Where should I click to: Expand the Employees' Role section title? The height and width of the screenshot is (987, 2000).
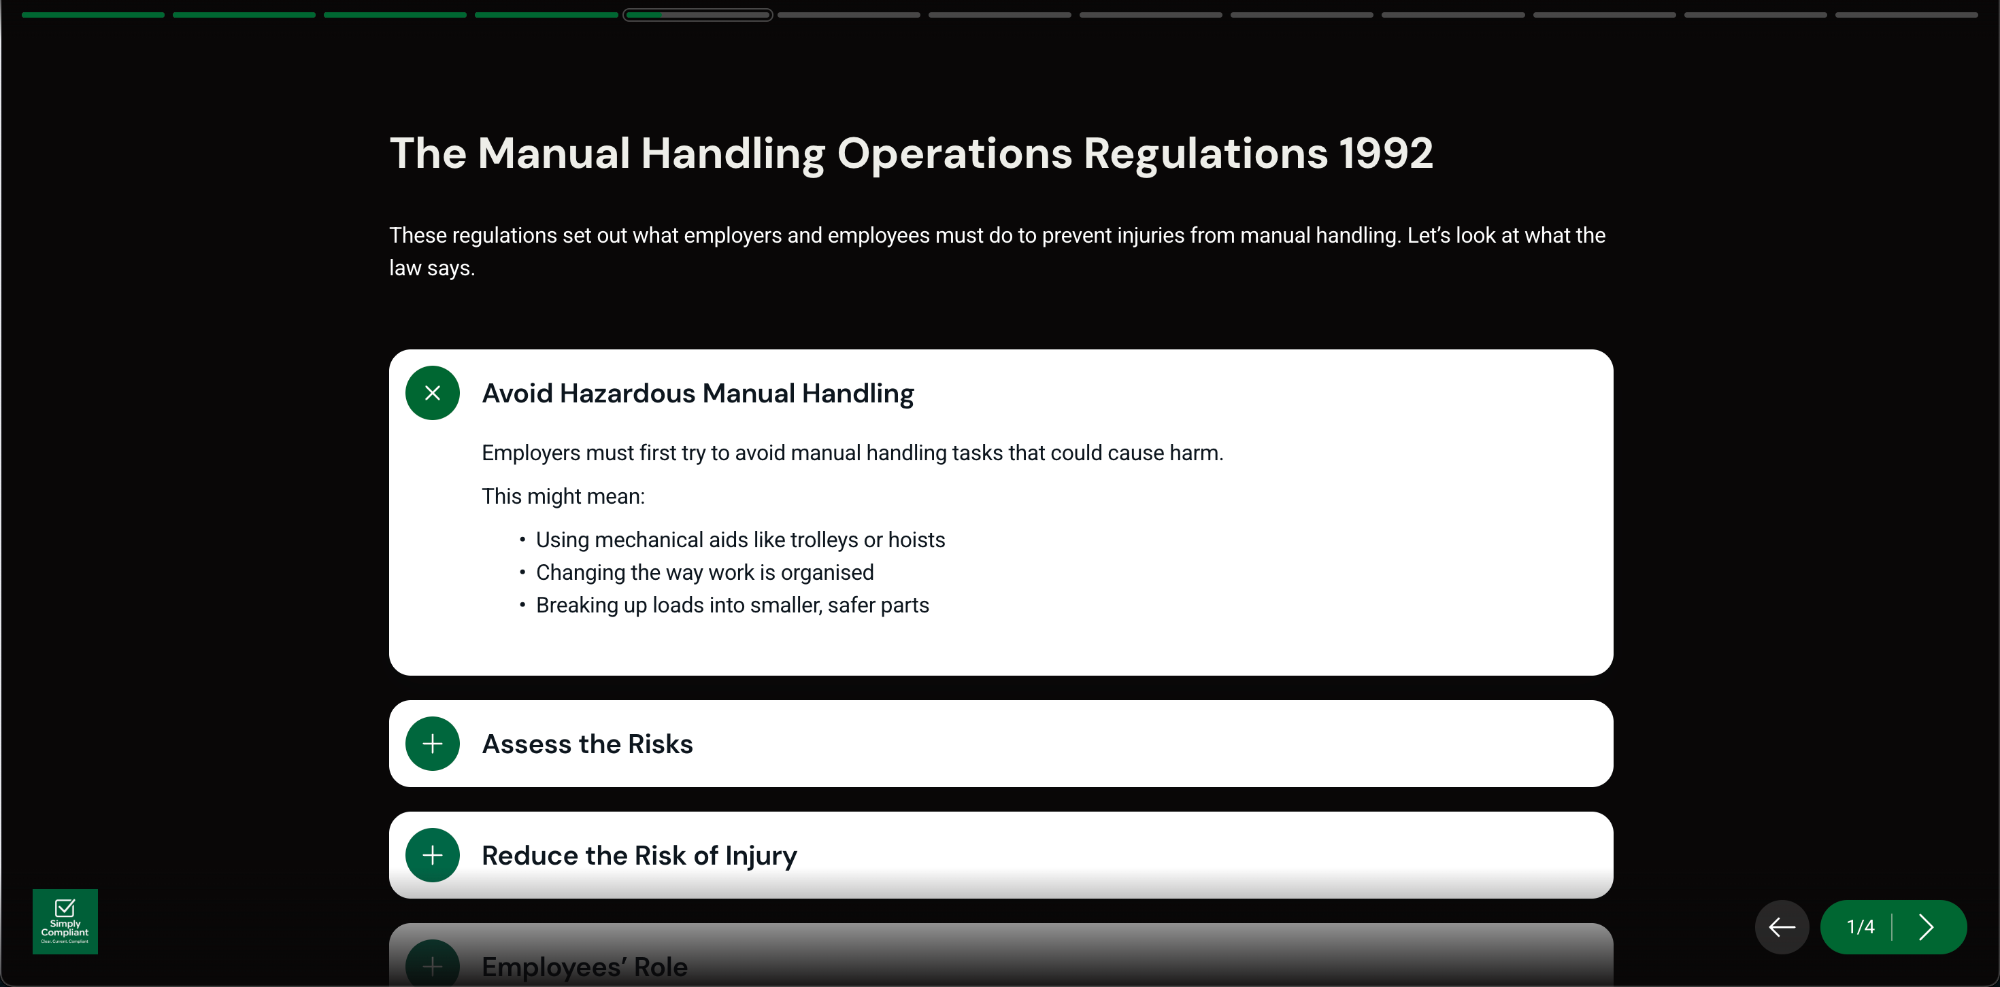(x=584, y=967)
